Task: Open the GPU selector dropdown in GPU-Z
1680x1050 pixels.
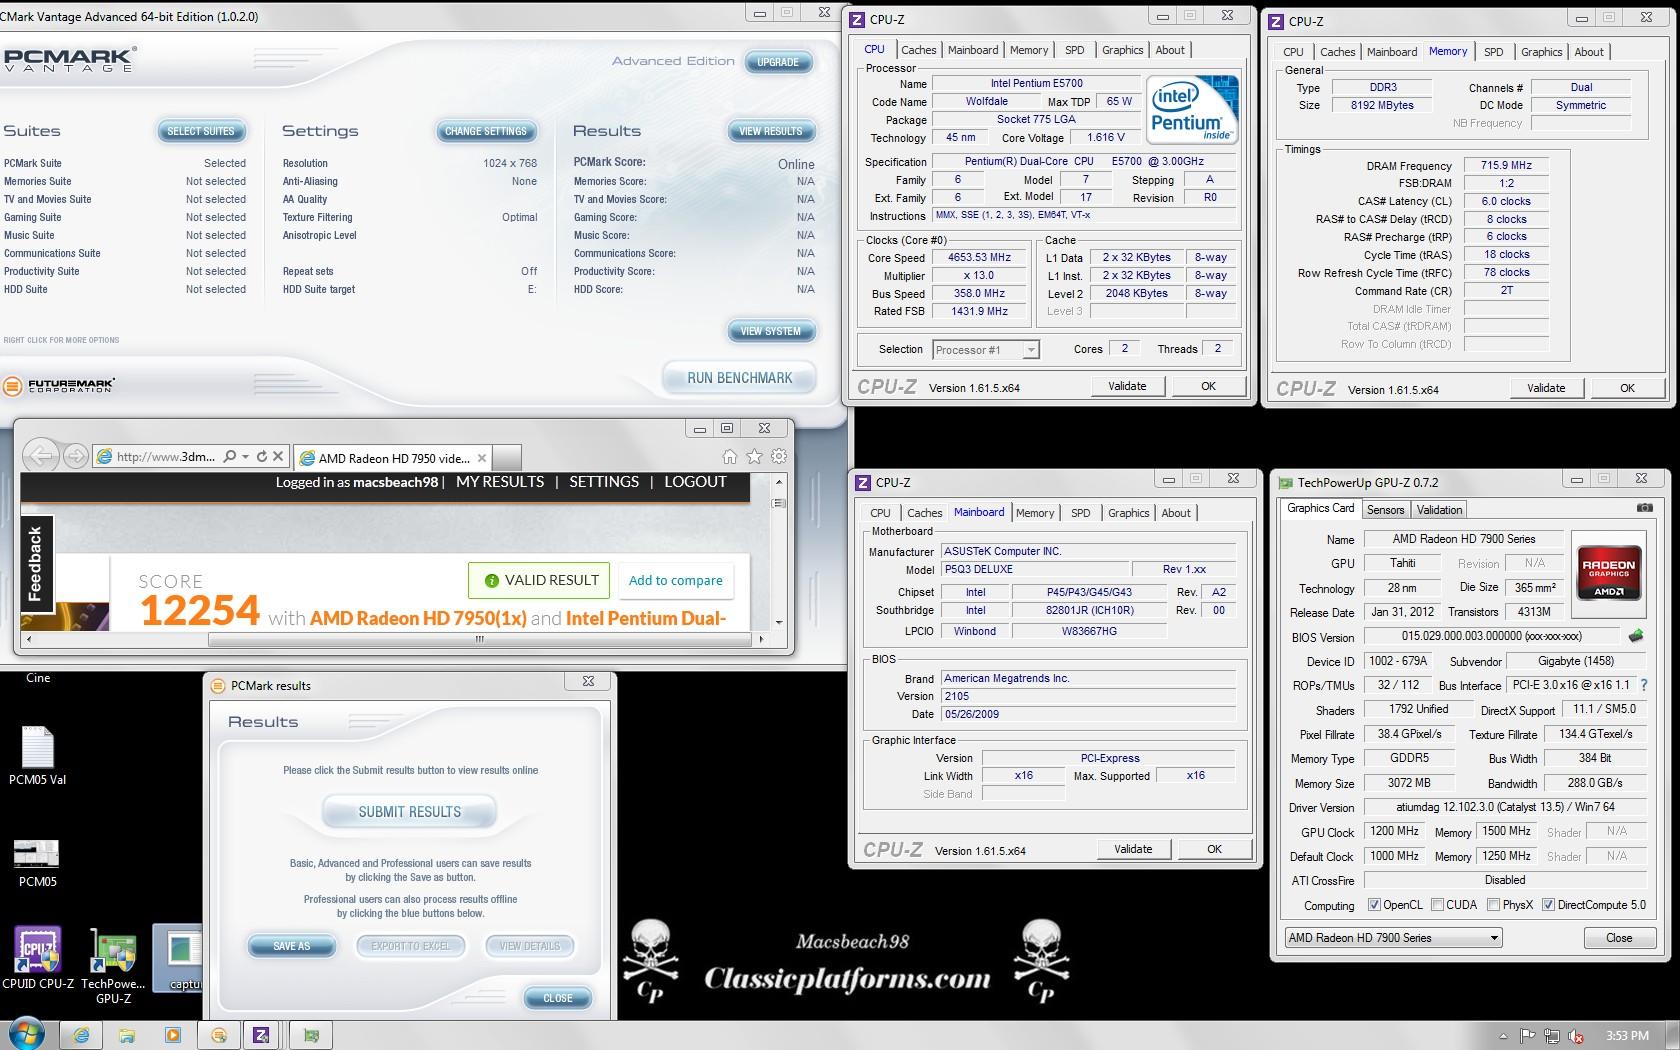Action: 1394,938
